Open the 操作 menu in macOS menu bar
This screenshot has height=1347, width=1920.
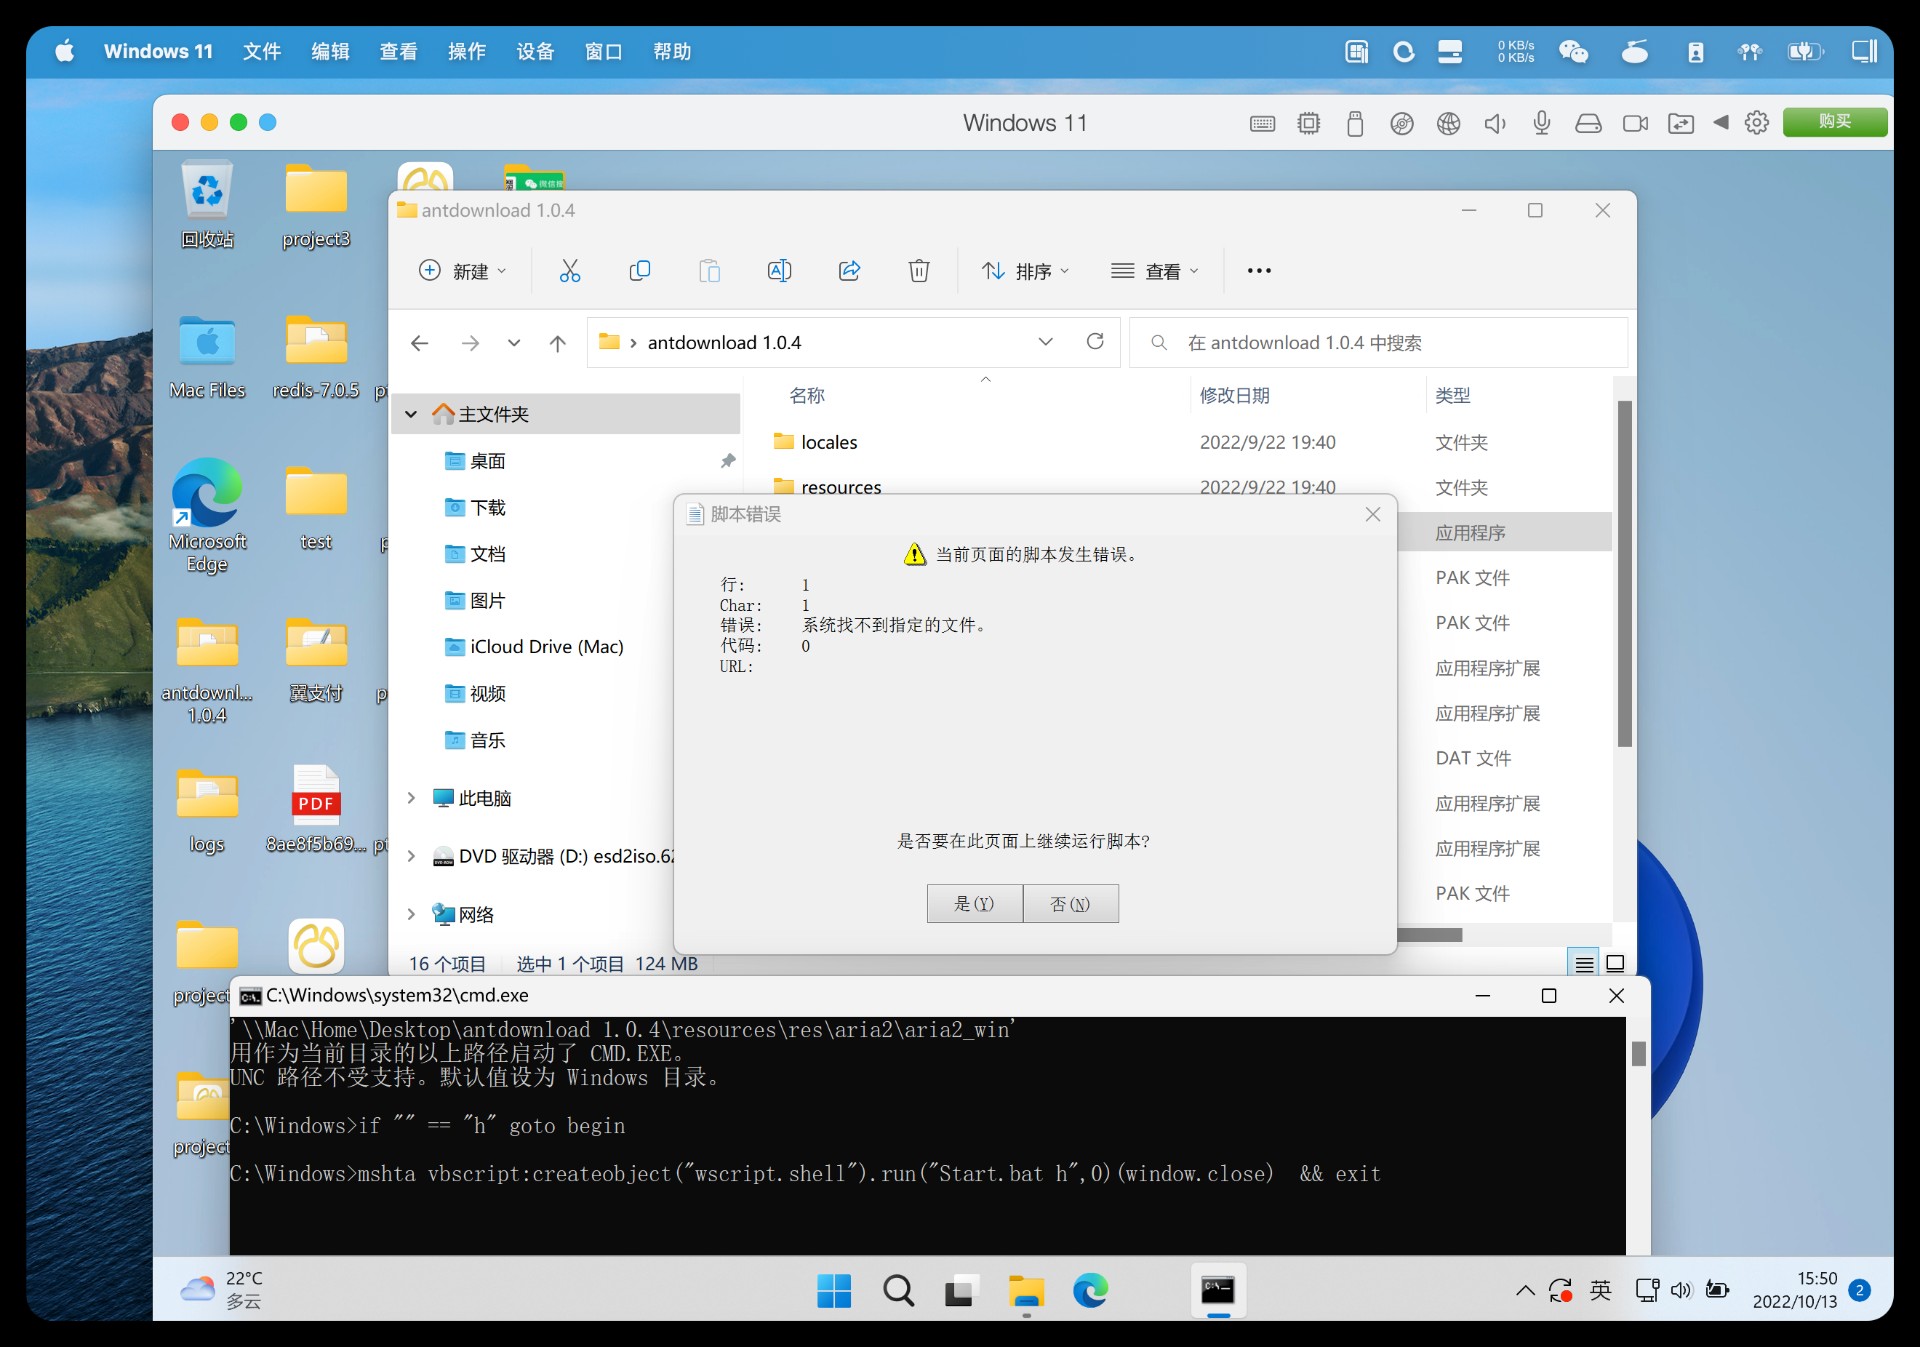click(467, 52)
